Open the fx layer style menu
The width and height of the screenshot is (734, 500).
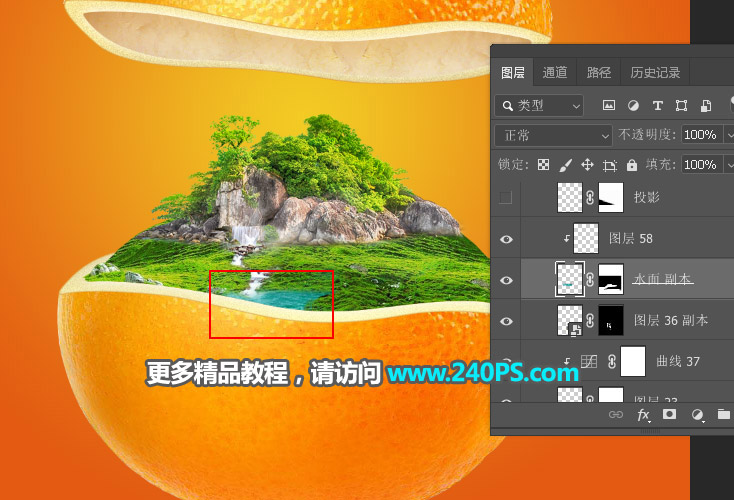pyautogui.click(x=643, y=414)
